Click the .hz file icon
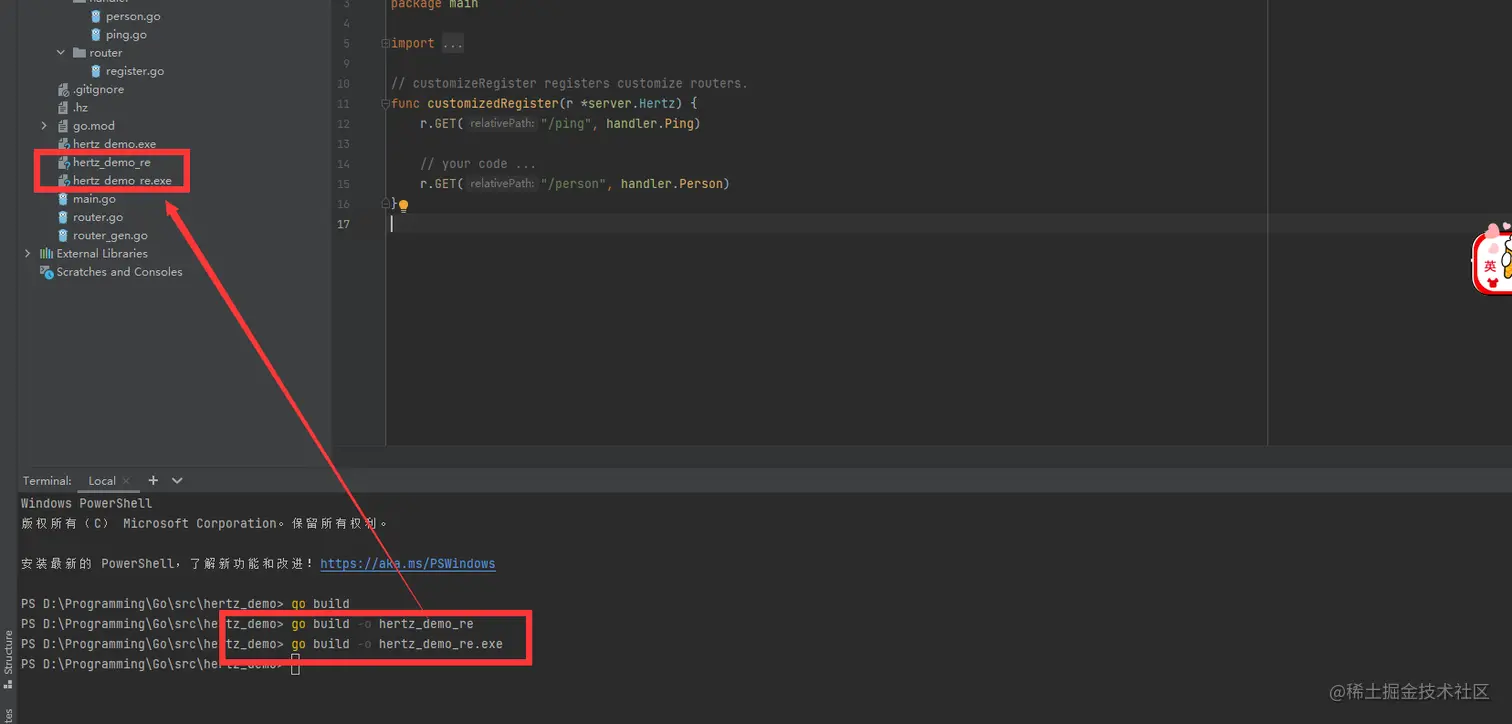This screenshot has height=724, width=1512. tap(64, 107)
